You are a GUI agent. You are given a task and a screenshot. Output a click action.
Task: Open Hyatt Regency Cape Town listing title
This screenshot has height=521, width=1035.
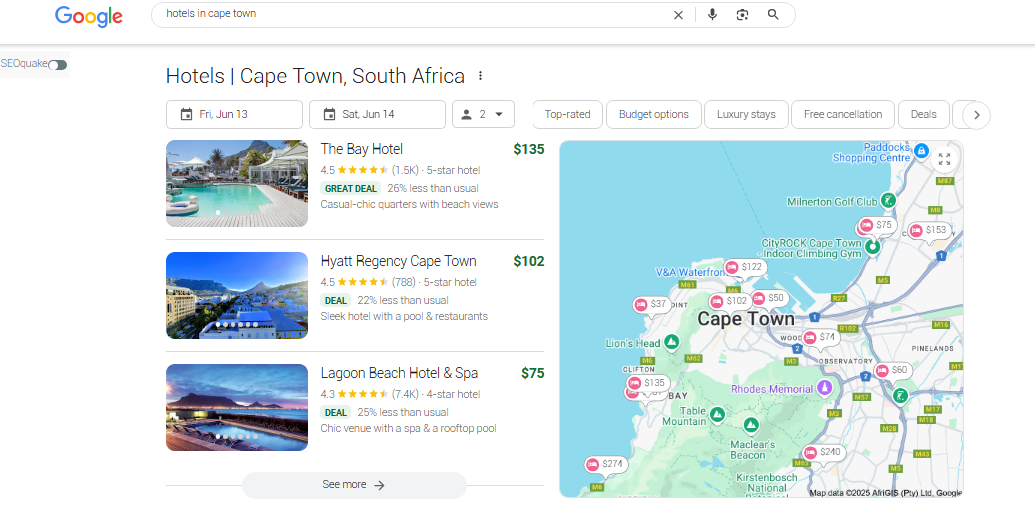coord(399,261)
